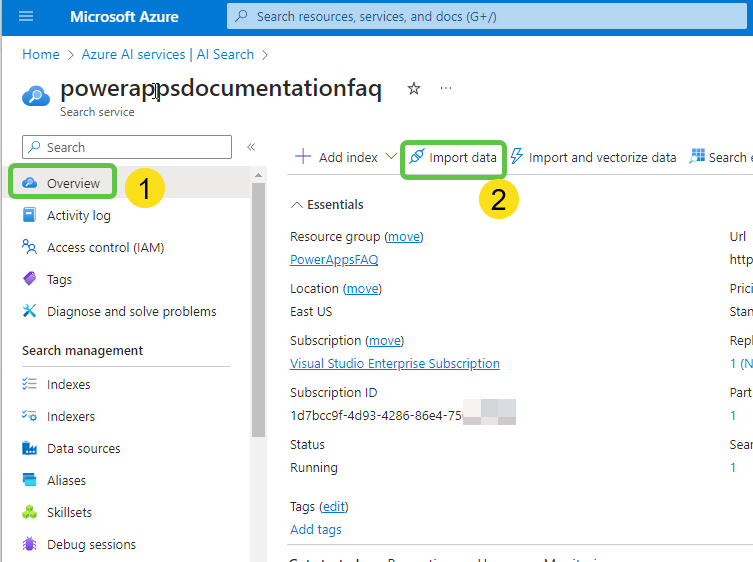
Task: Collapse the sidebar with double chevron
Action: (x=251, y=147)
